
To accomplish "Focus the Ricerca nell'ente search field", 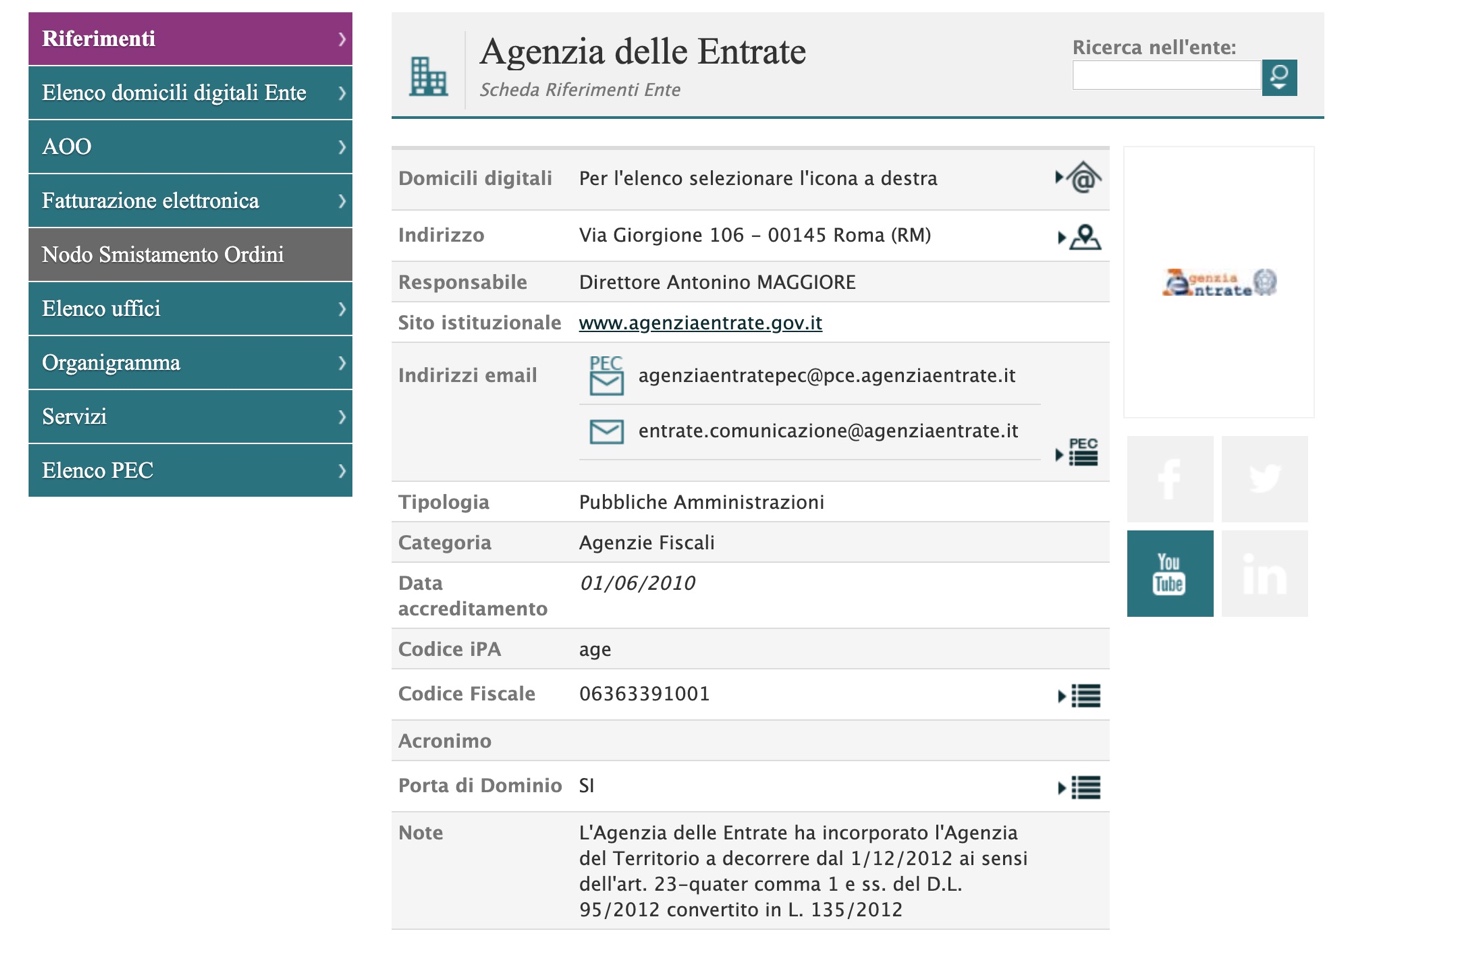I will click(x=1166, y=76).
